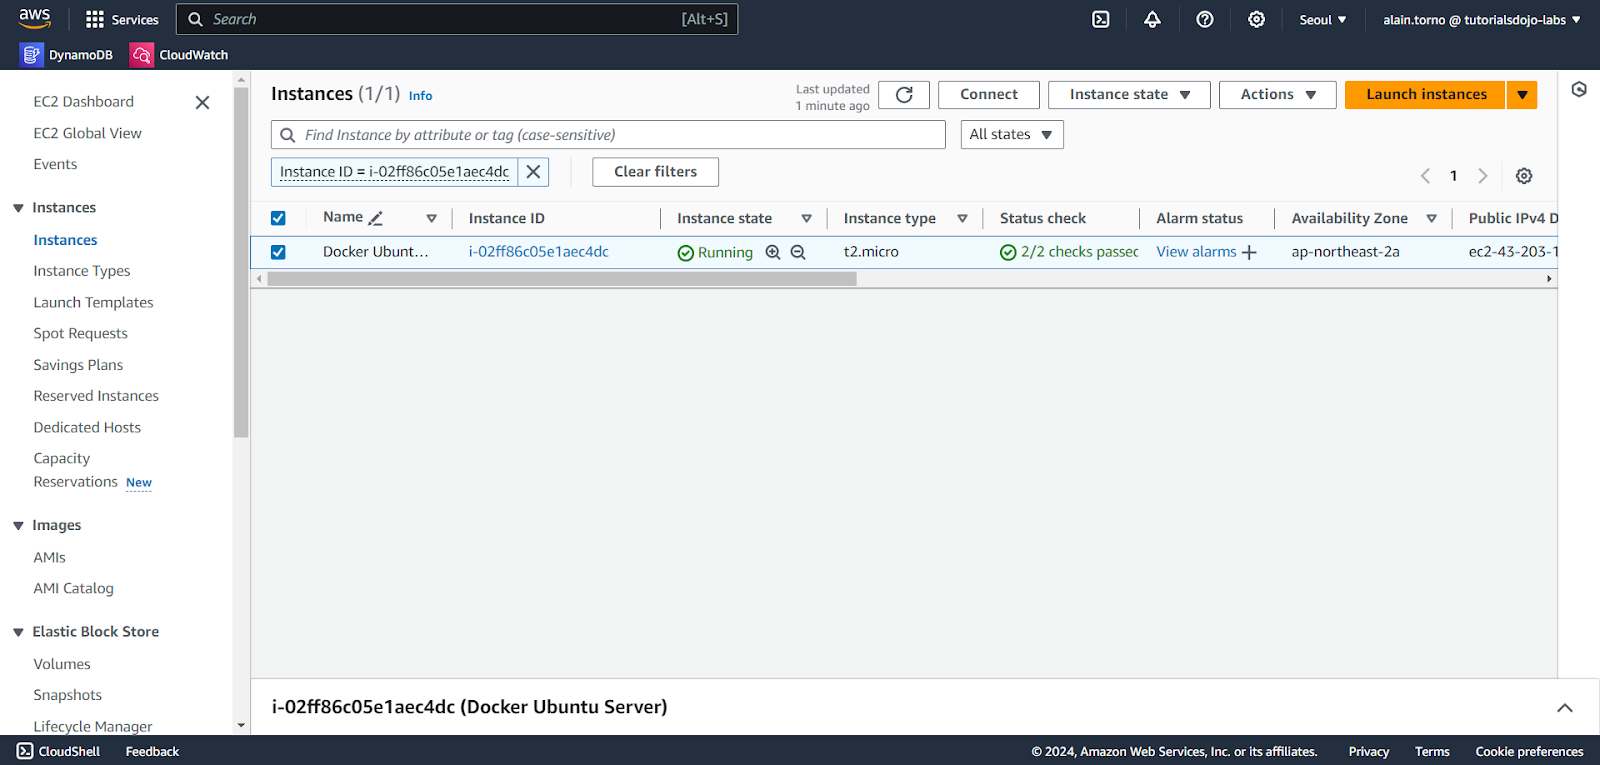Open the Services grid menu
The width and height of the screenshot is (1600, 765).
coord(122,19)
